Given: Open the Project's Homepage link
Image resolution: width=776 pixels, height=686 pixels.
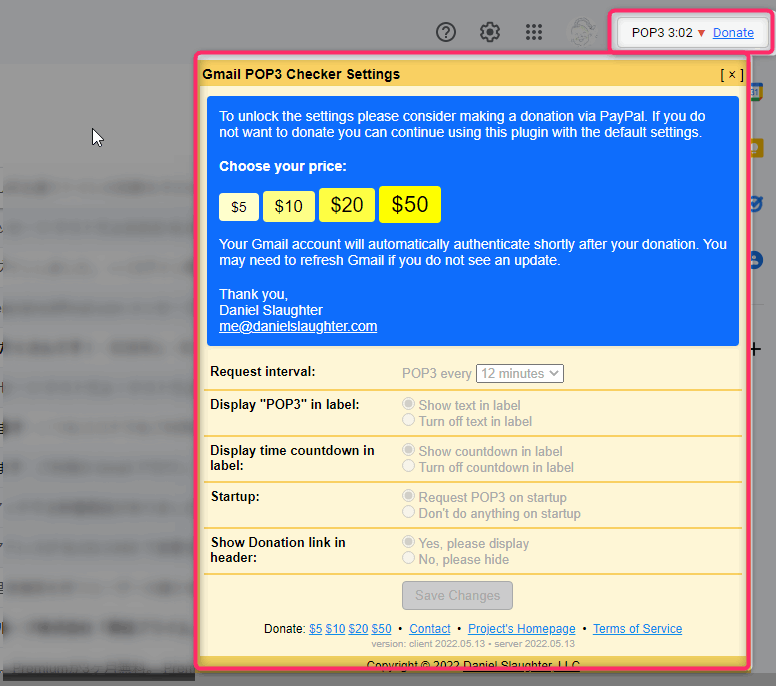Looking at the screenshot, I should coord(522,629).
